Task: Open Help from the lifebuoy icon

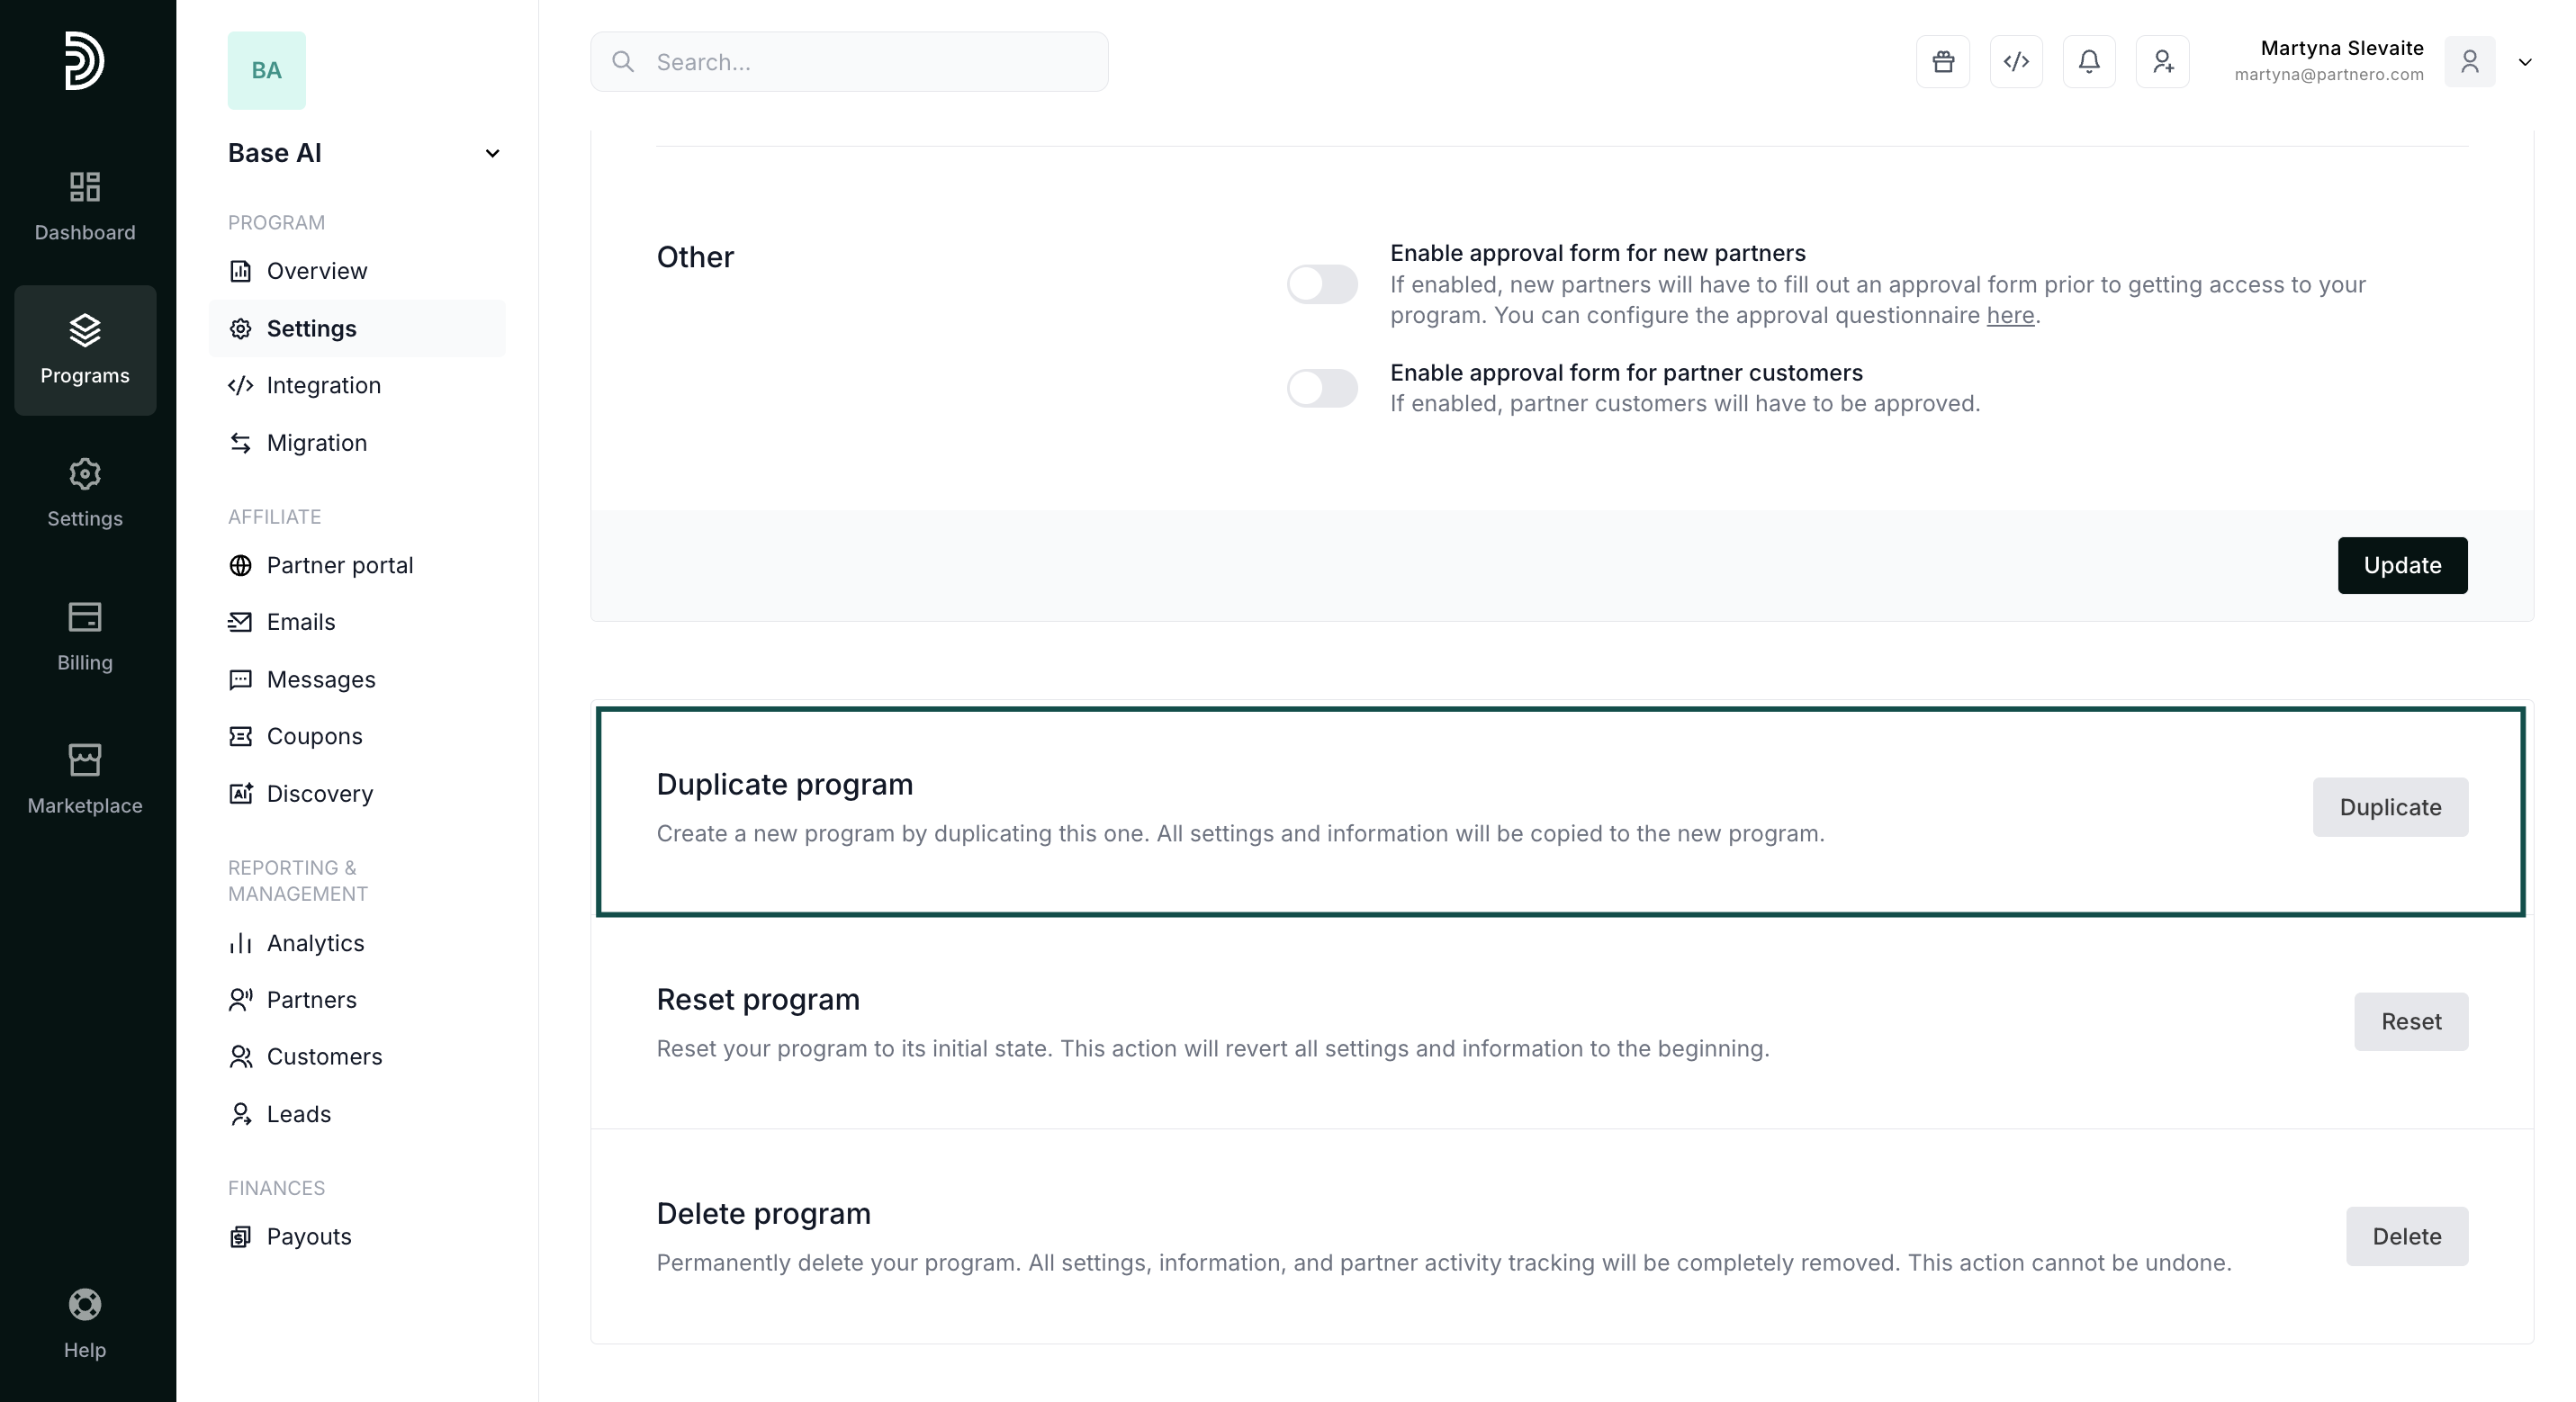Action: pos(85,1324)
